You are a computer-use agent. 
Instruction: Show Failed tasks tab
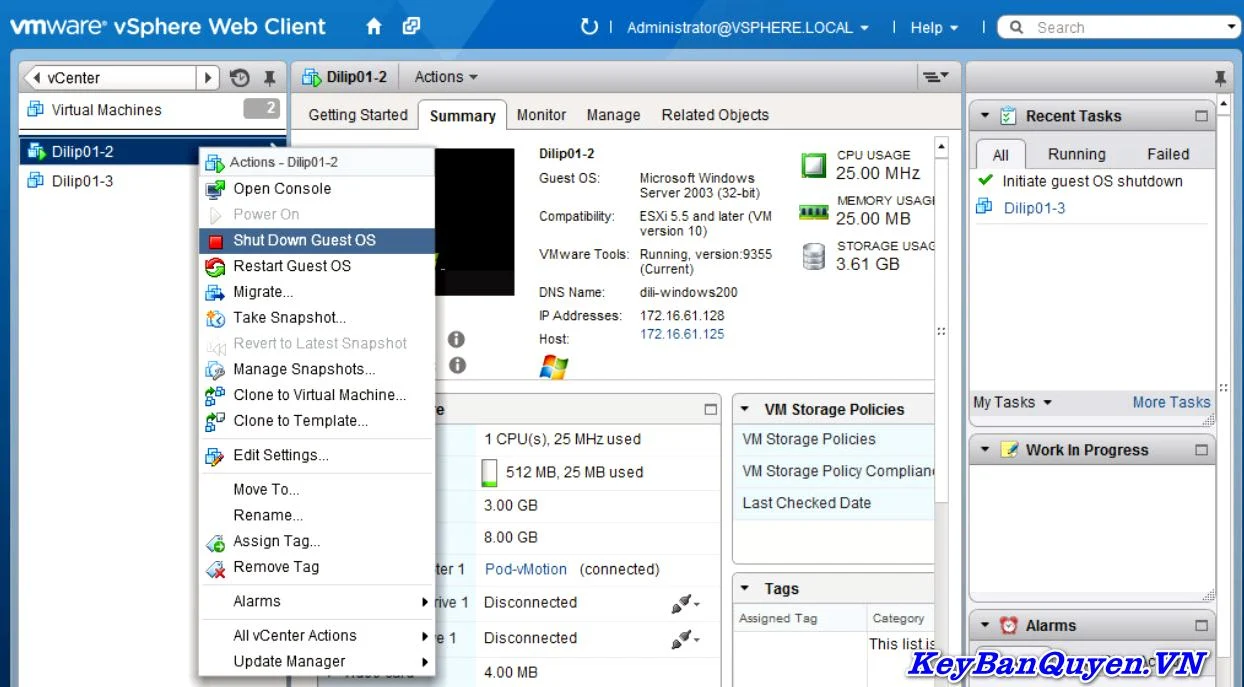pyautogui.click(x=1168, y=154)
